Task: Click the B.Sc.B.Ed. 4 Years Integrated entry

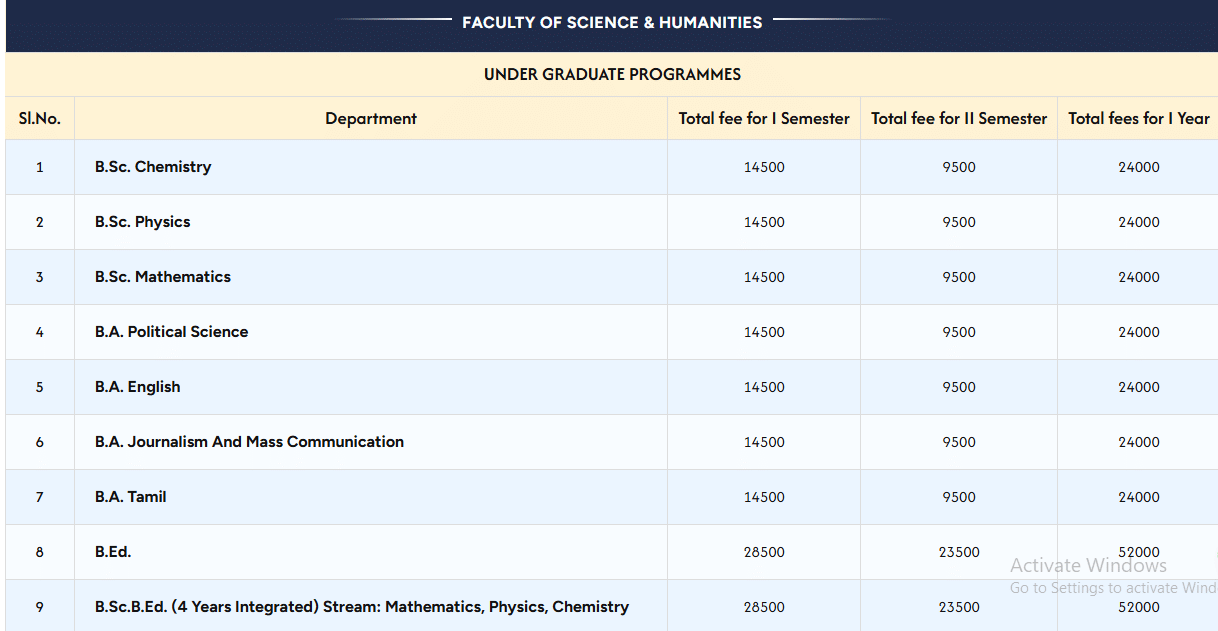Action: click(361, 607)
